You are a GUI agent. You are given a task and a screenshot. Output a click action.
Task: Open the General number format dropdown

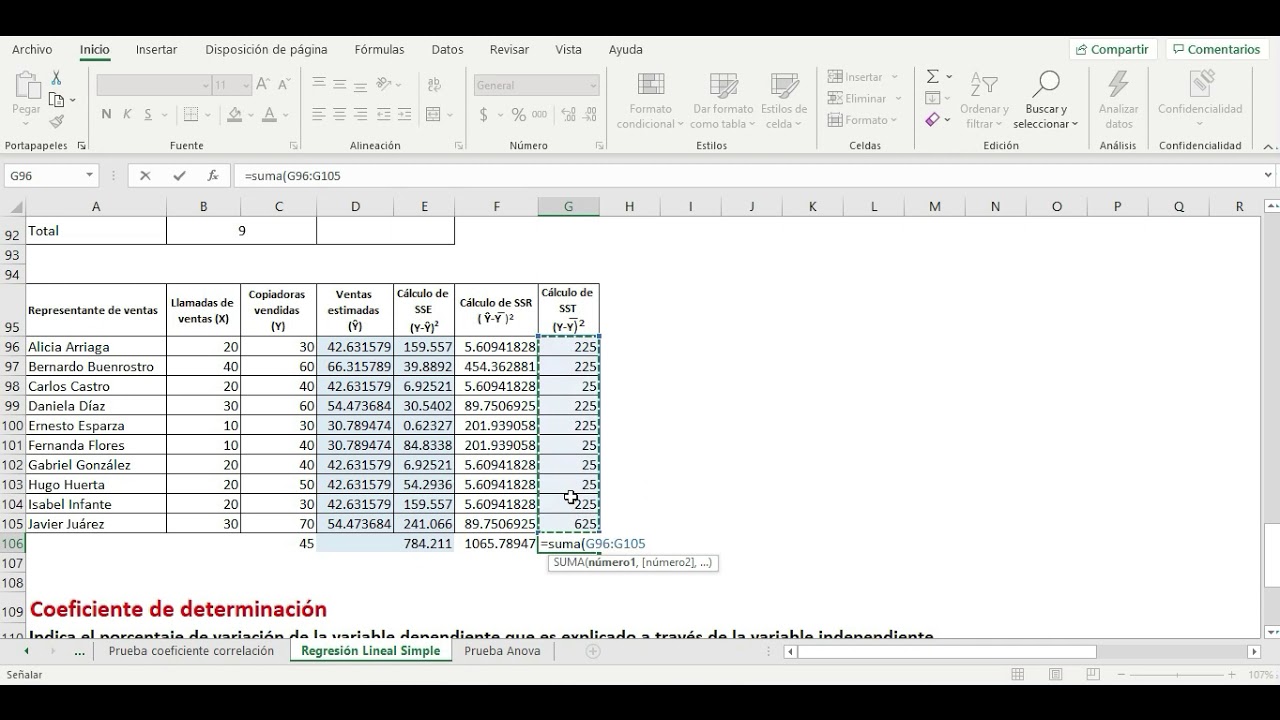pyautogui.click(x=593, y=86)
